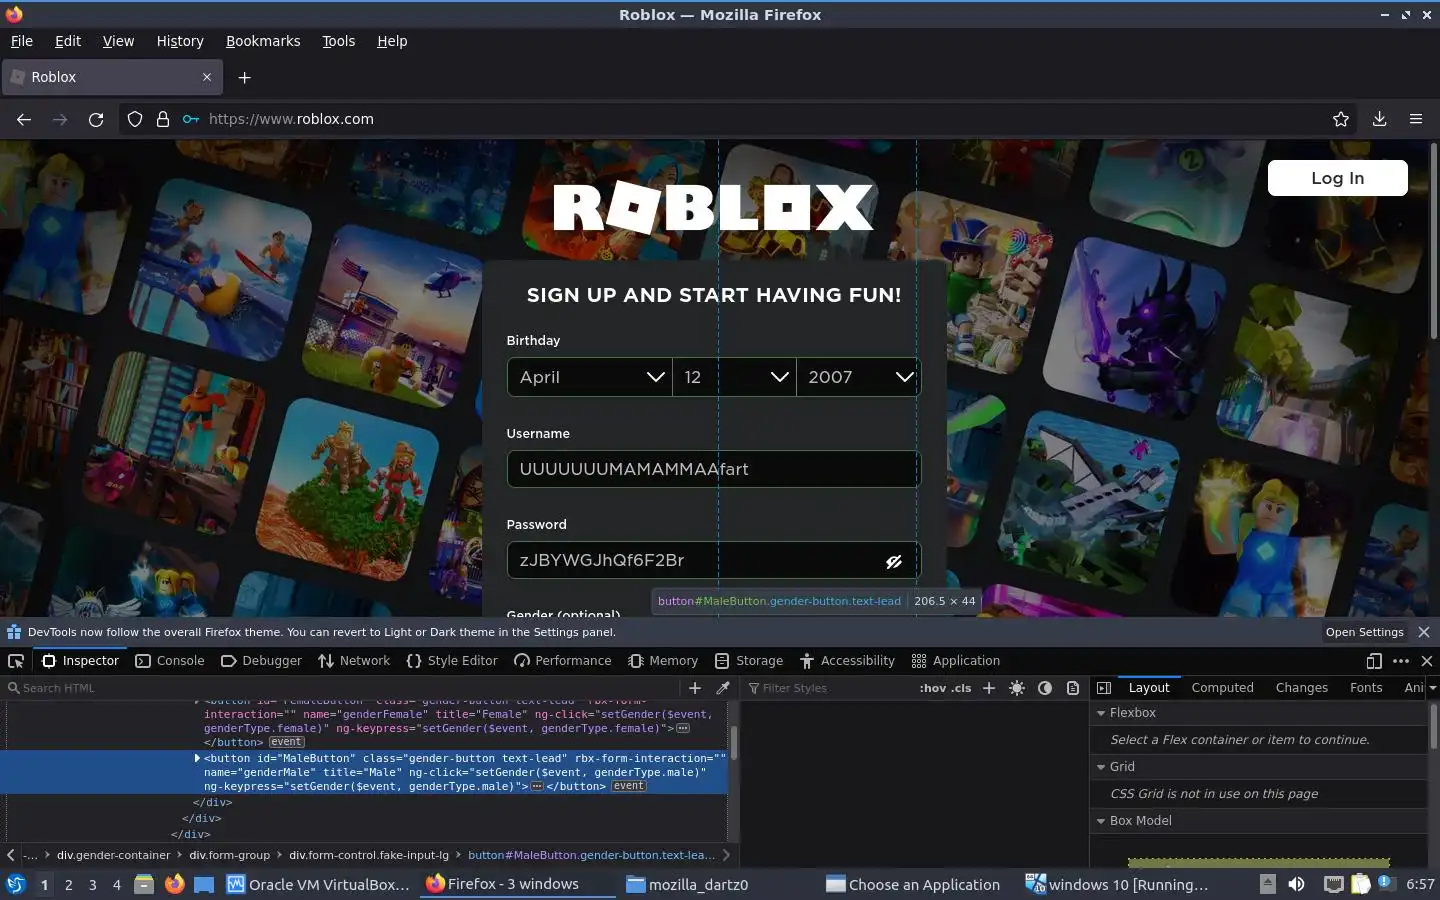Show more sidebar tabs dropdown arrow
The height and width of the screenshot is (900, 1440).
[1432, 688]
